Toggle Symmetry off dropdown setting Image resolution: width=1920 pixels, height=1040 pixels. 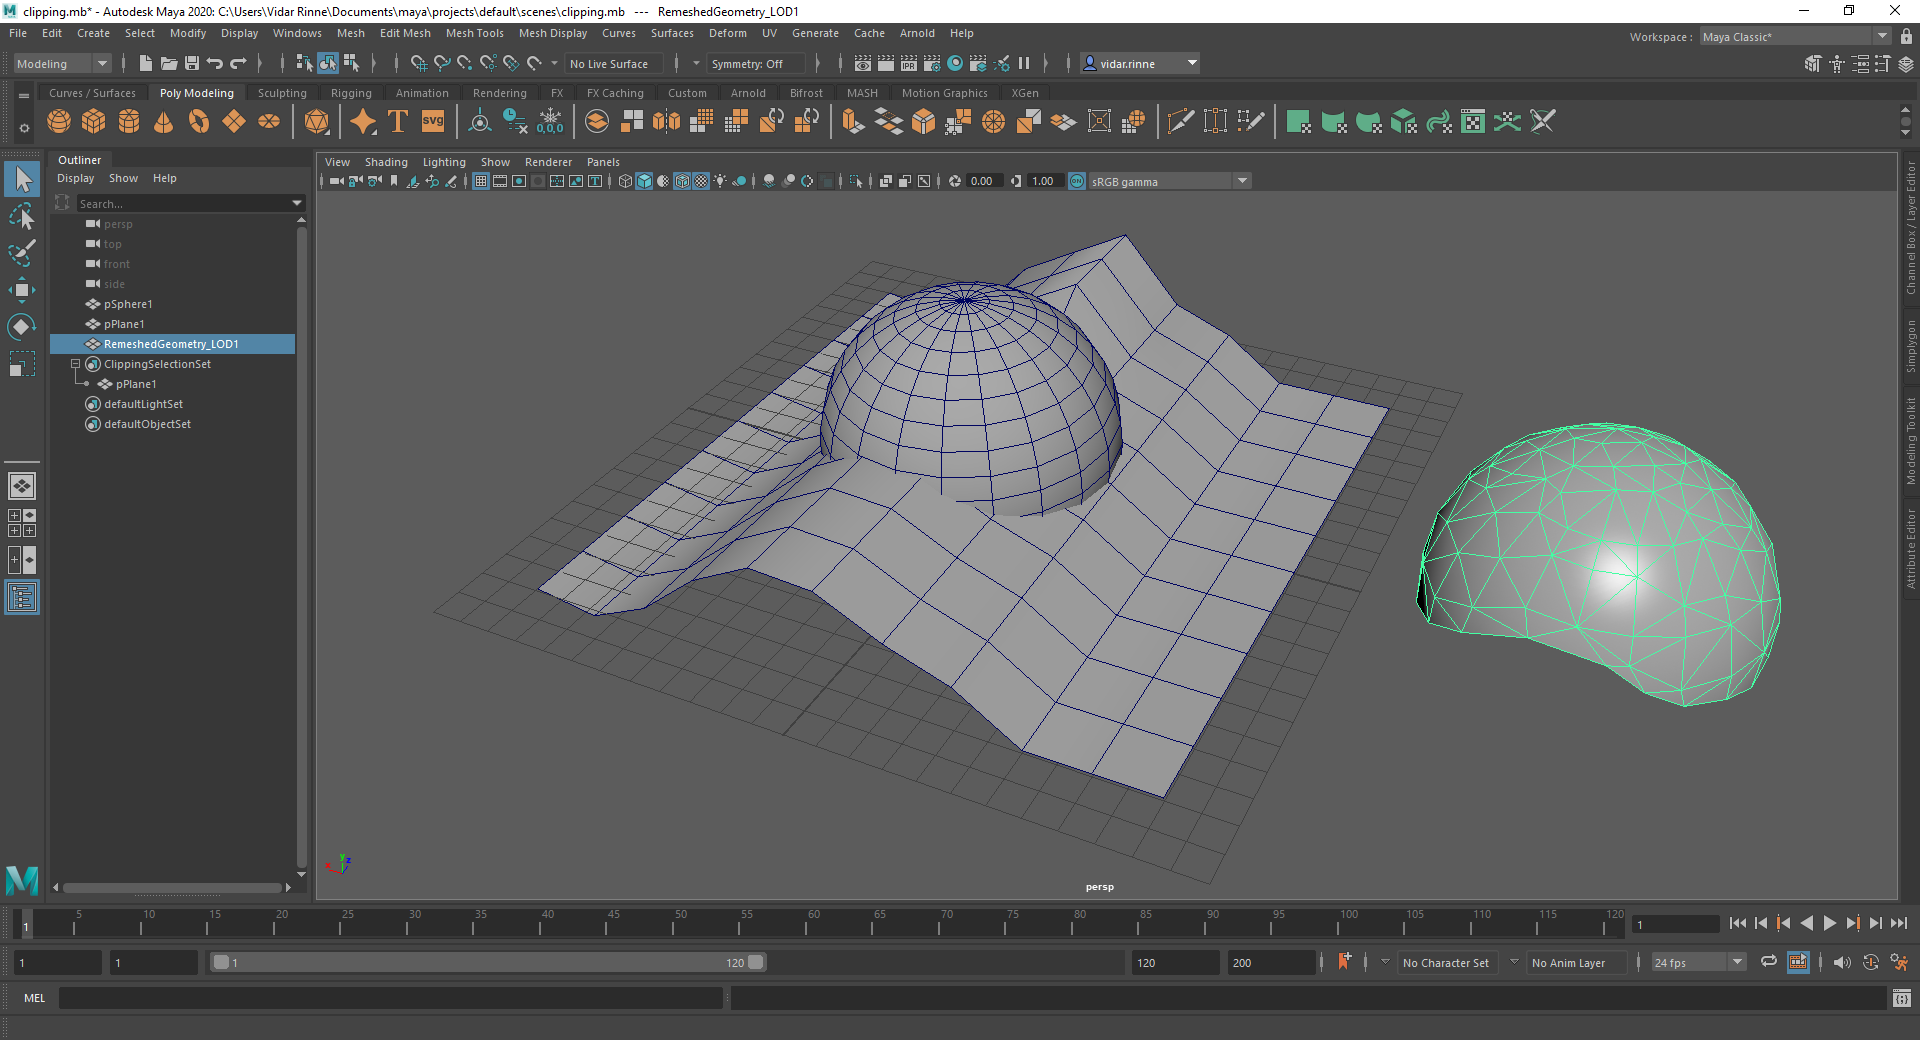click(x=756, y=63)
